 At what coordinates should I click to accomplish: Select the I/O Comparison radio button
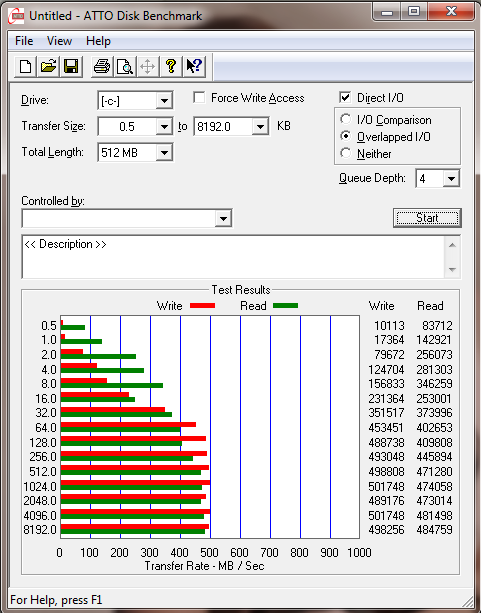(346, 119)
